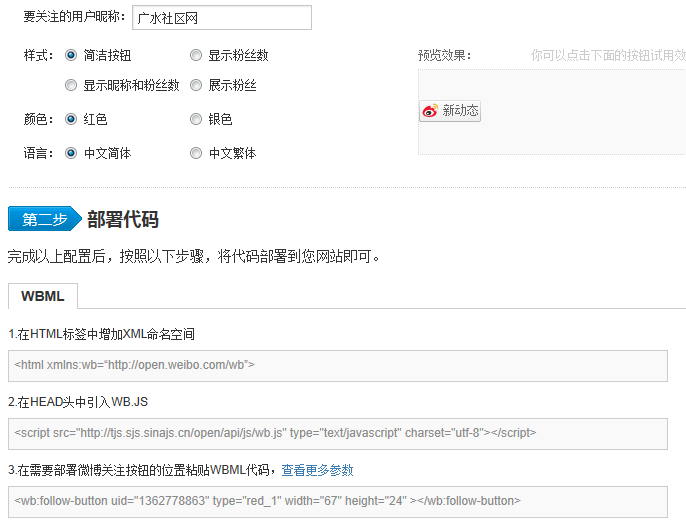Click the Weibo logo icon in preview button
Image resolution: width=686 pixels, height=529 pixels.
430,111
